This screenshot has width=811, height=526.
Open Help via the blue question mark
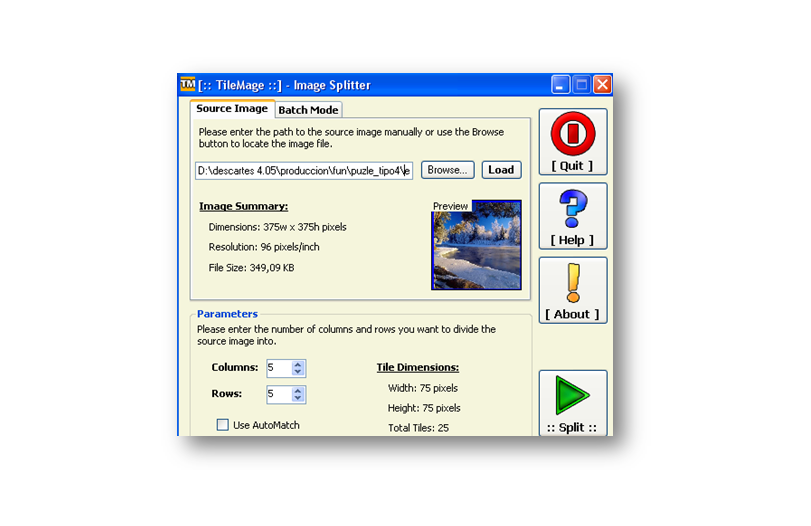click(x=573, y=216)
